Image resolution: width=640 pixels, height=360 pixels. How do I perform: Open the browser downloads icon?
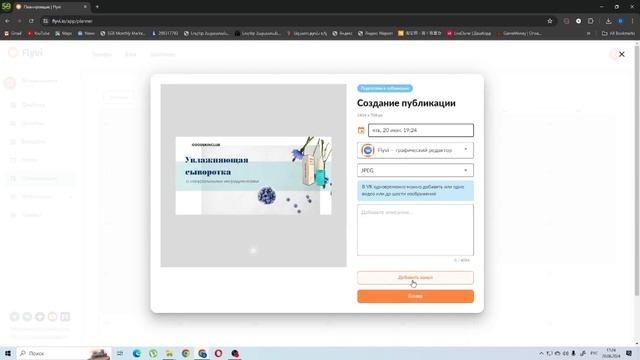tap(608, 21)
